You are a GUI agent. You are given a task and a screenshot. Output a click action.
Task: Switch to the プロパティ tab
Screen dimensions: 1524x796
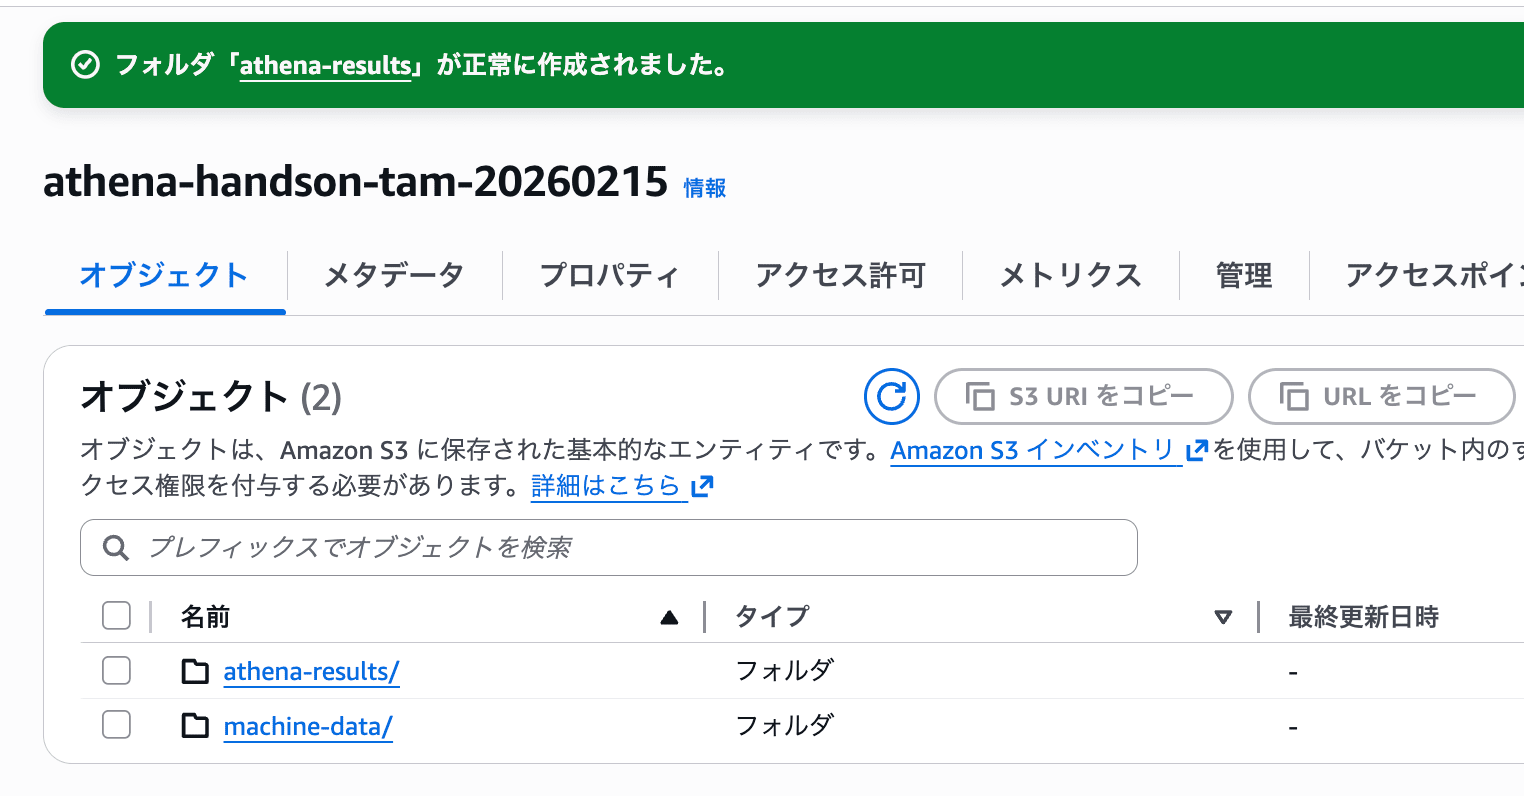609,275
